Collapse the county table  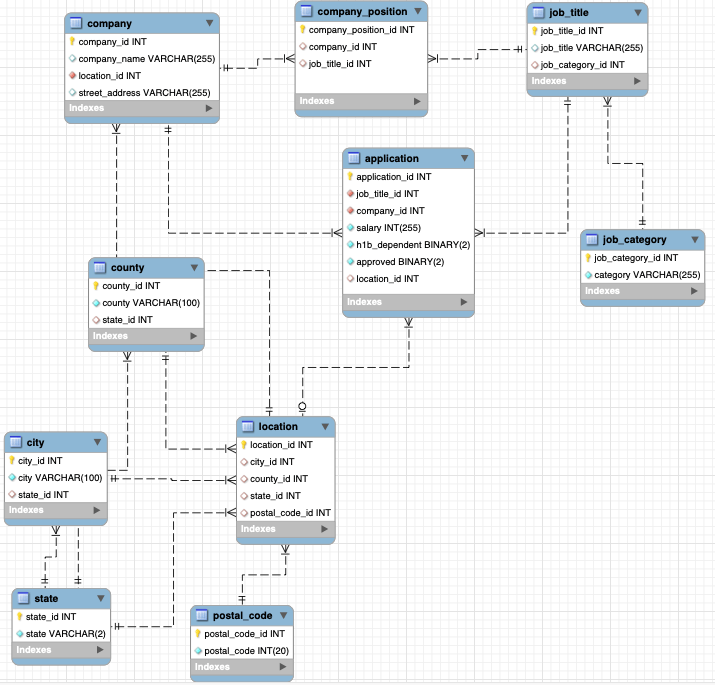194,267
